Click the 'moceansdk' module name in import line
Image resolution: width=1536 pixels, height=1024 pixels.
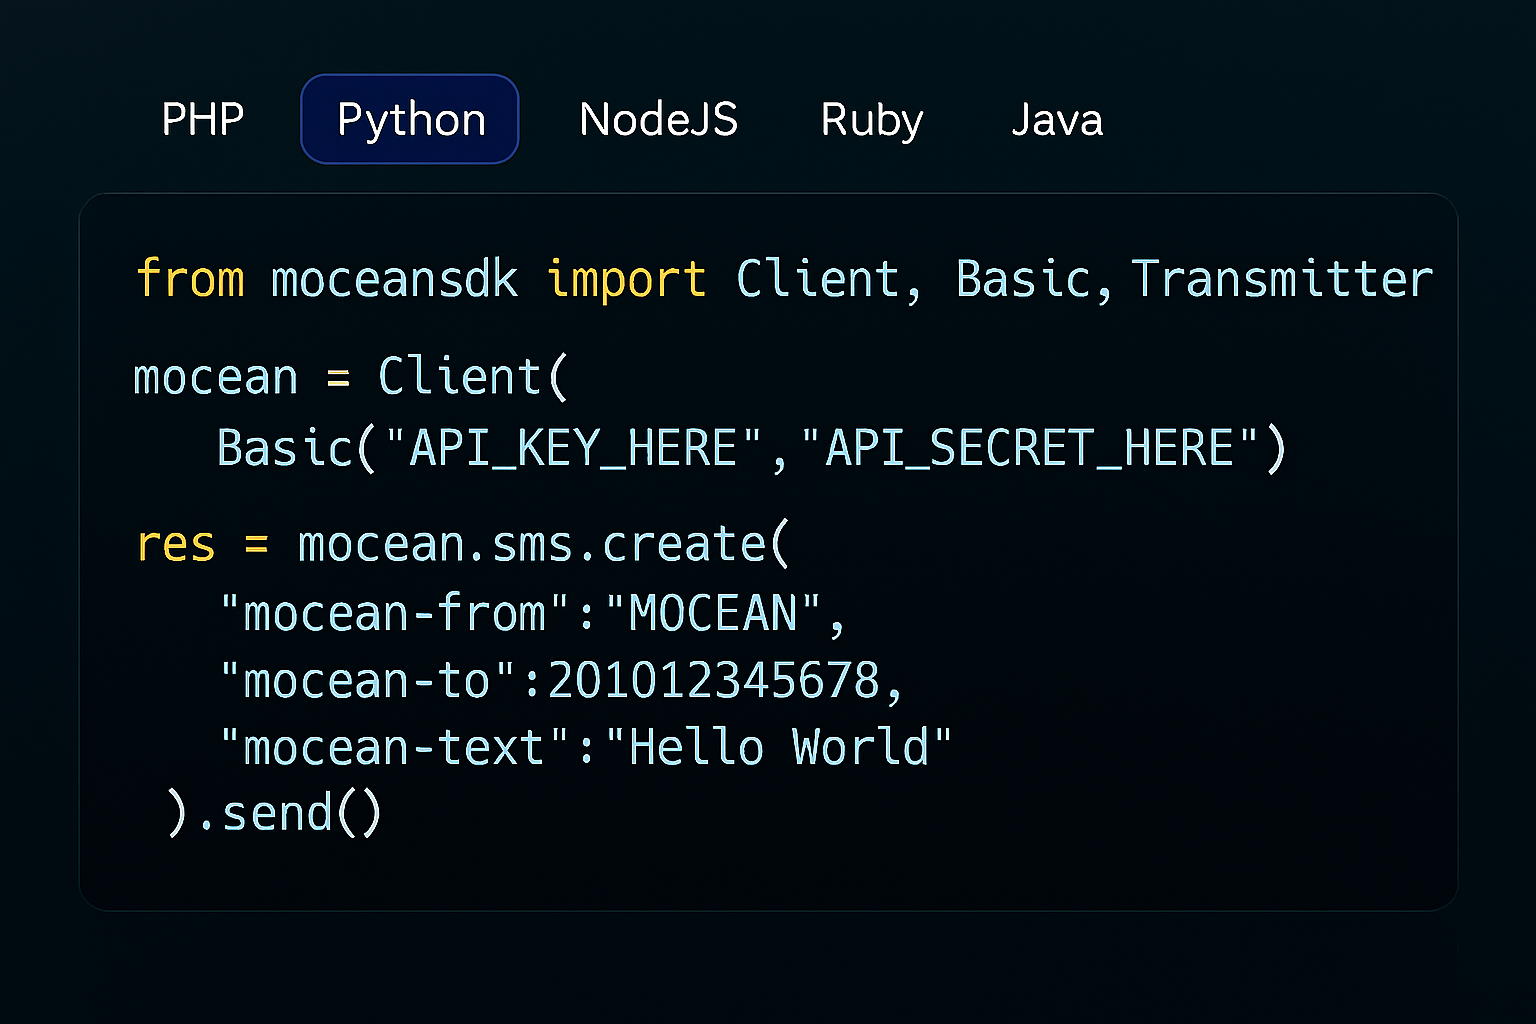(x=394, y=279)
